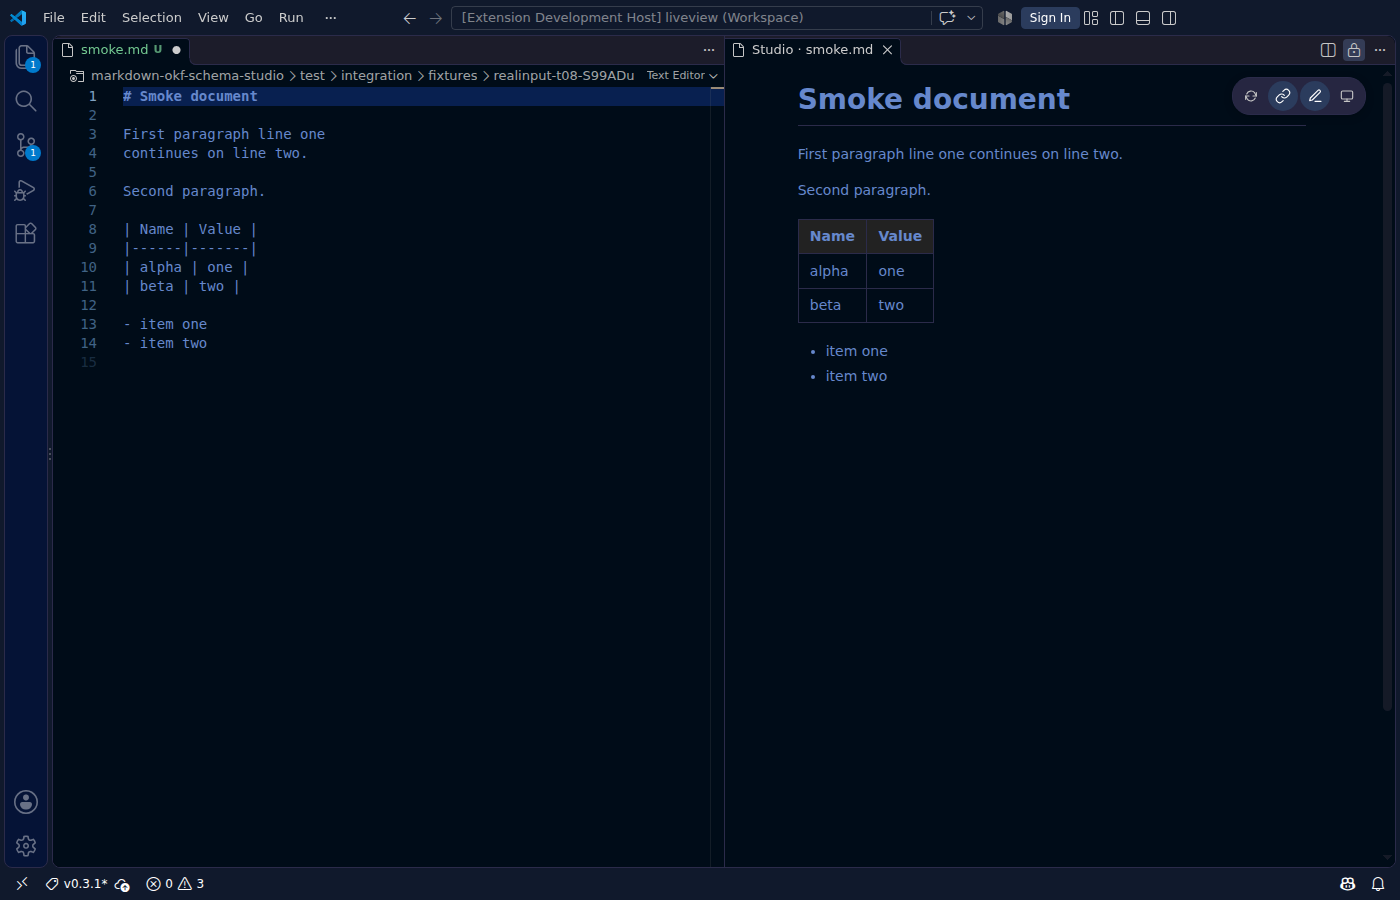1400x900 pixels.
Task: Click the command center search box
Action: click(x=692, y=18)
